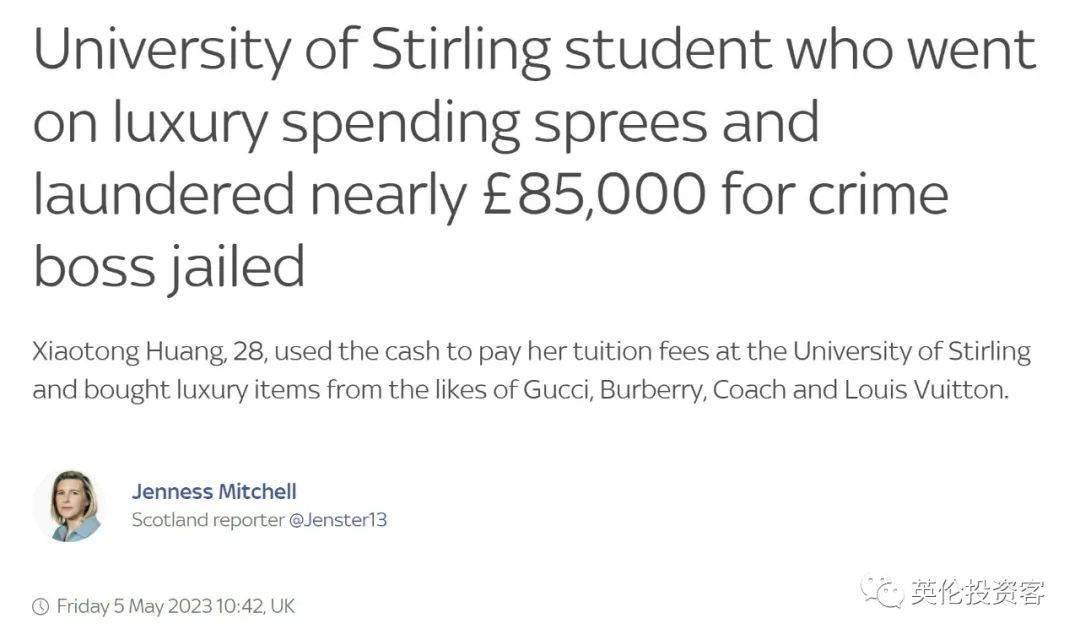Click the name 'Xiaotong Huang' in the summary
The image size is (1080, 640).
(x=128, y=352)
